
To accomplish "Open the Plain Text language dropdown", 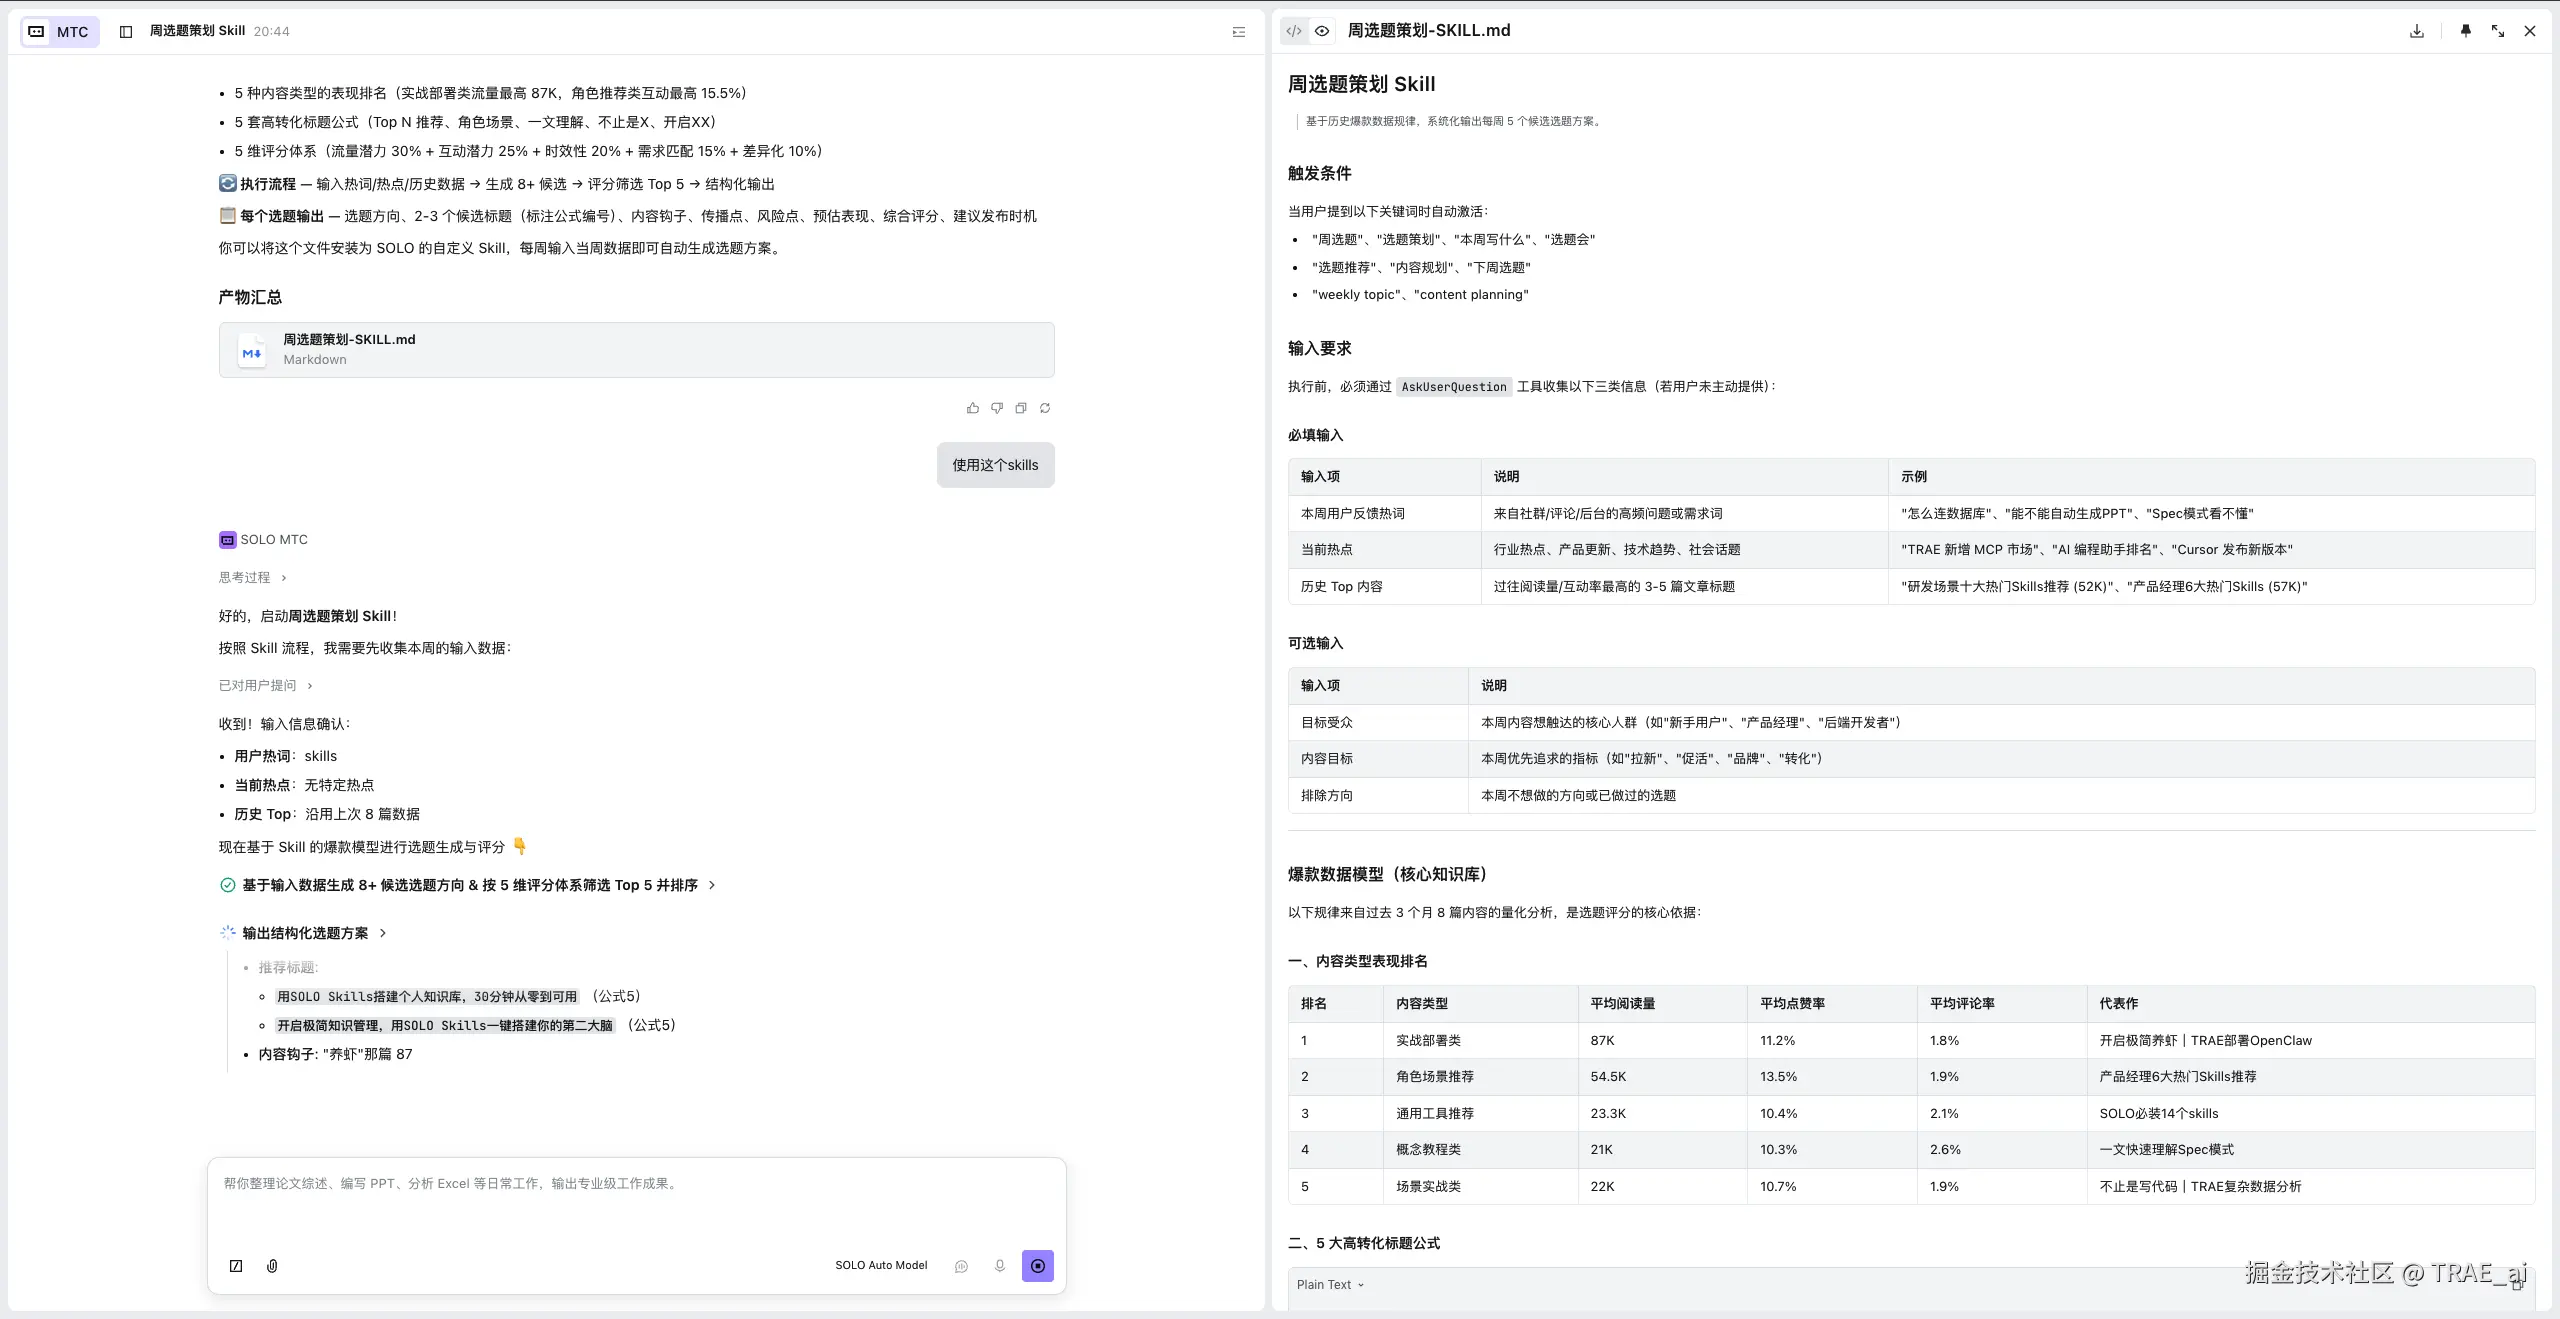I will pyautogui.click(x=1330, y=1285).
